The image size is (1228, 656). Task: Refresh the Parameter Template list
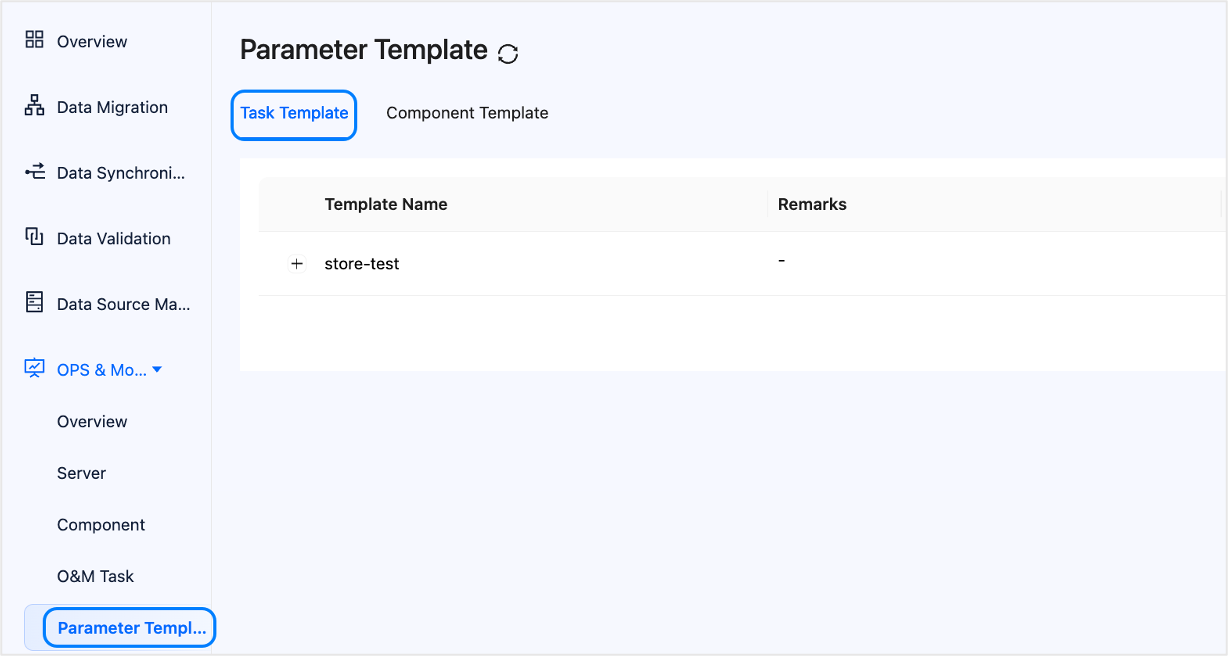[508, 53]
